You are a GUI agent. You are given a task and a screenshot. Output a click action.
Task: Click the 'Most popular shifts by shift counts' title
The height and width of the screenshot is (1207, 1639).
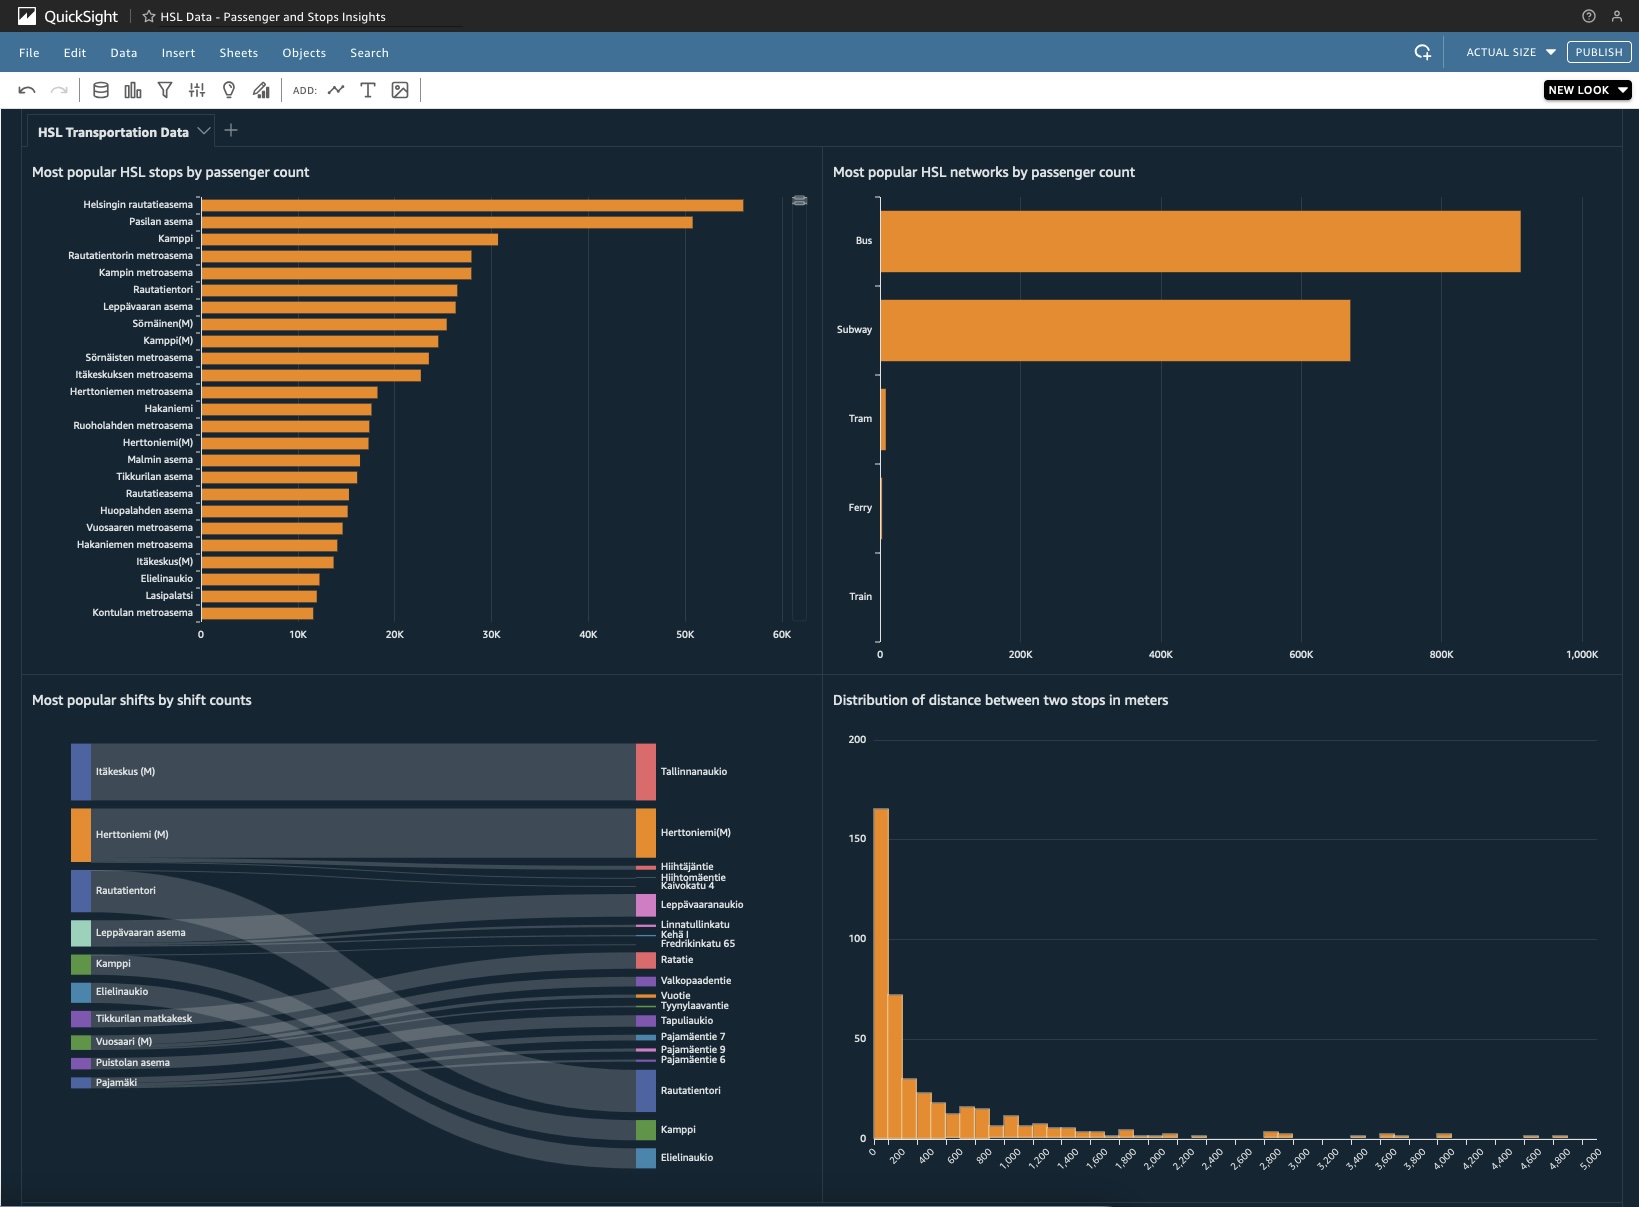[141, 700]
